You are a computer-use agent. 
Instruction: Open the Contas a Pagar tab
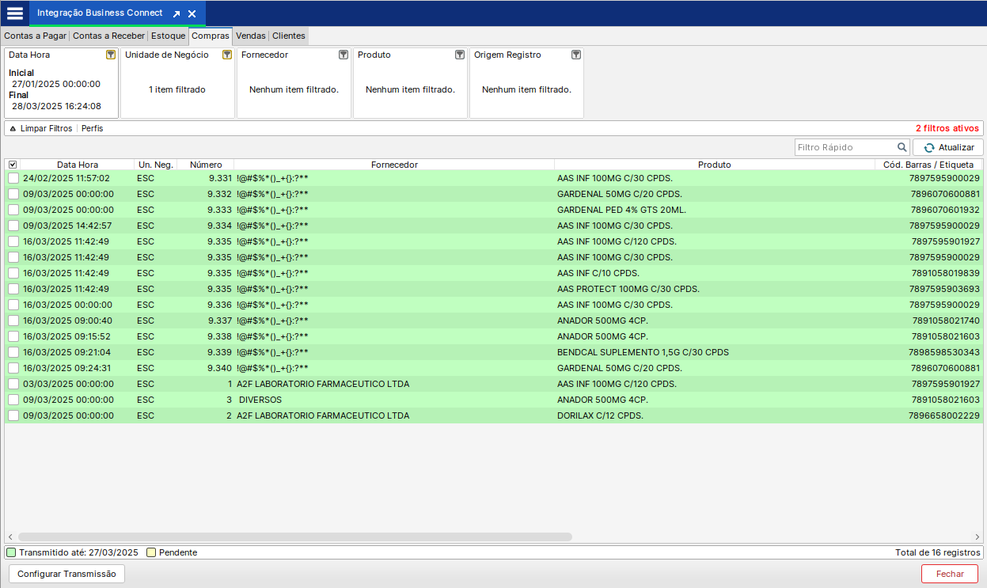35,36
